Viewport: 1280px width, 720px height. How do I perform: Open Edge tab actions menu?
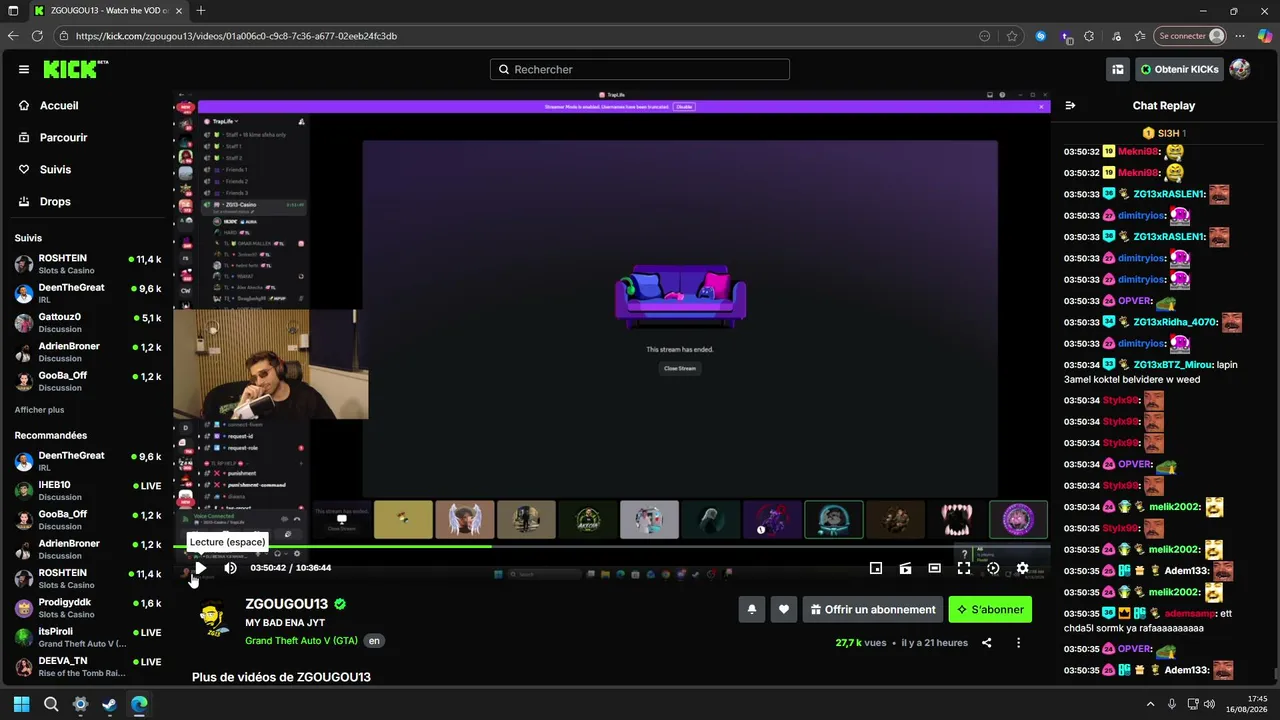(13, 11)
